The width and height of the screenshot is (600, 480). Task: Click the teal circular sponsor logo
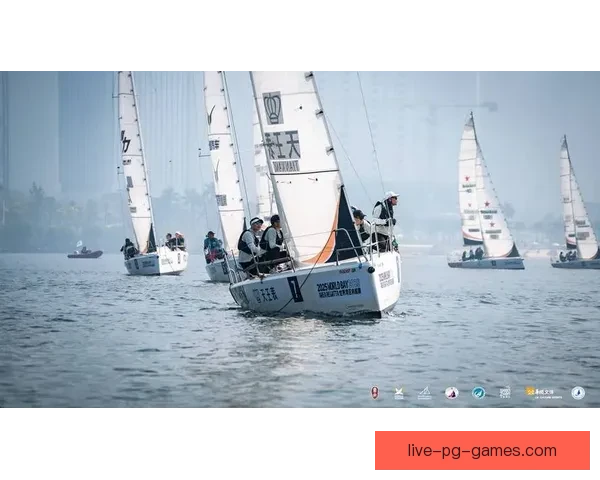(x=478, y=393)
